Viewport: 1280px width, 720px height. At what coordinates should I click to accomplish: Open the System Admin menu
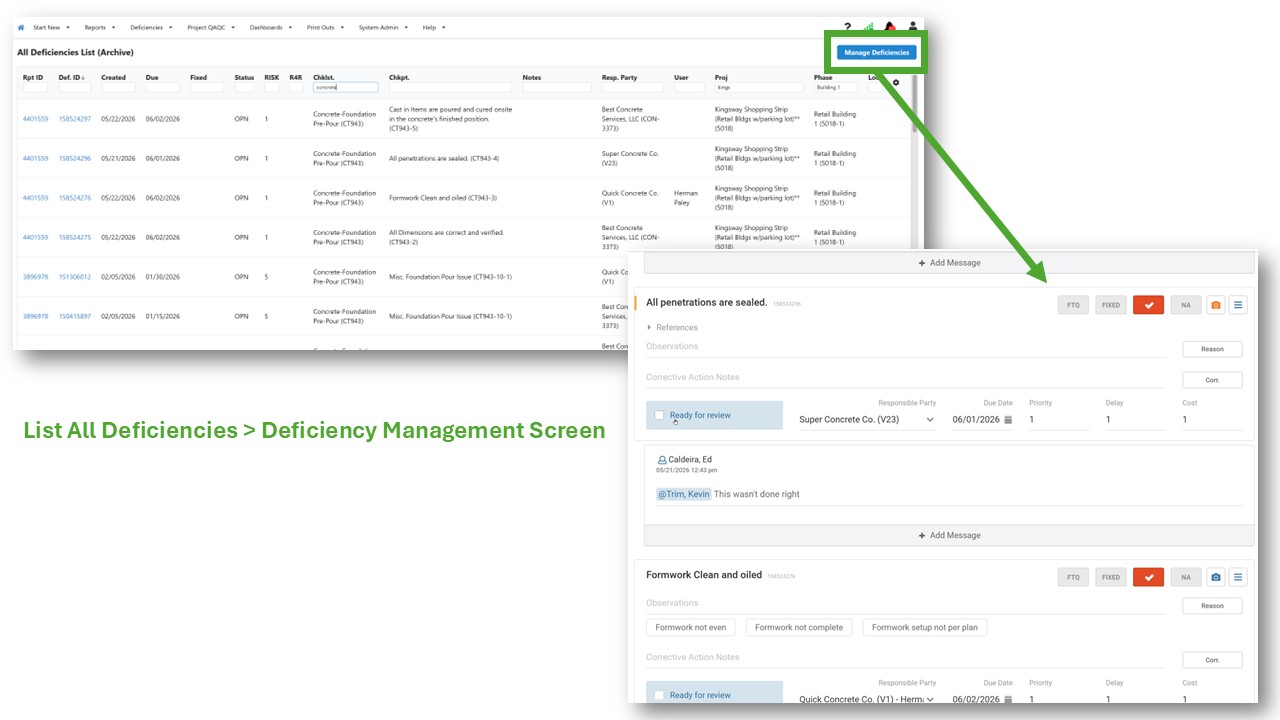384,28
